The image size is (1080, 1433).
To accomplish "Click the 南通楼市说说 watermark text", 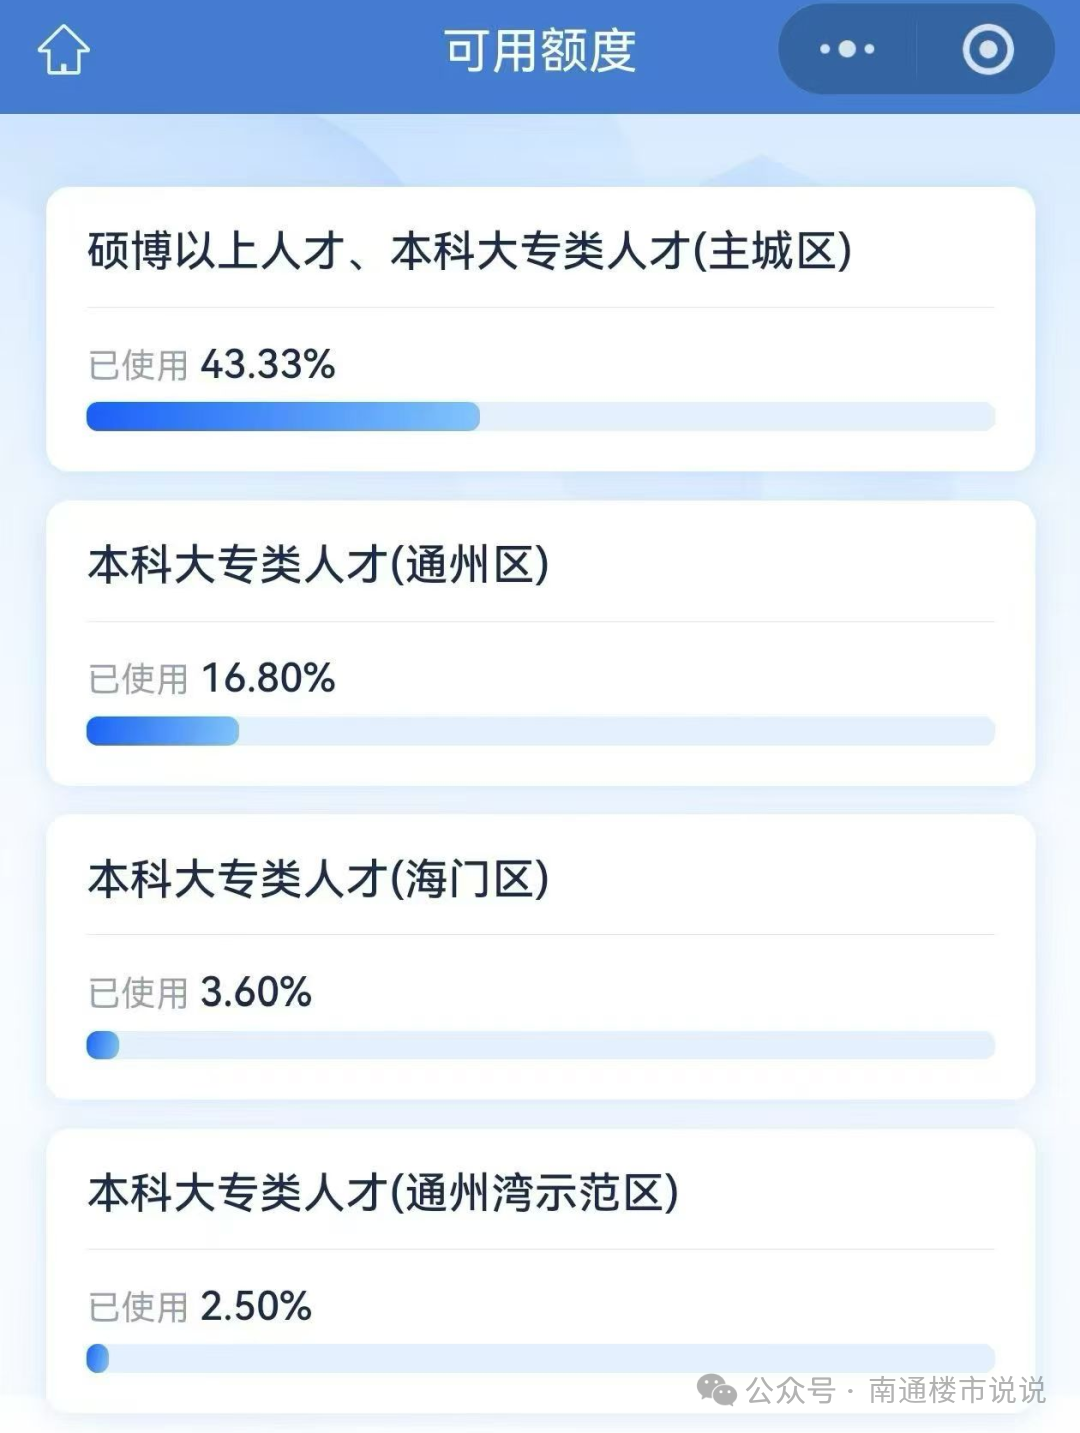I will pos(956,1390).
